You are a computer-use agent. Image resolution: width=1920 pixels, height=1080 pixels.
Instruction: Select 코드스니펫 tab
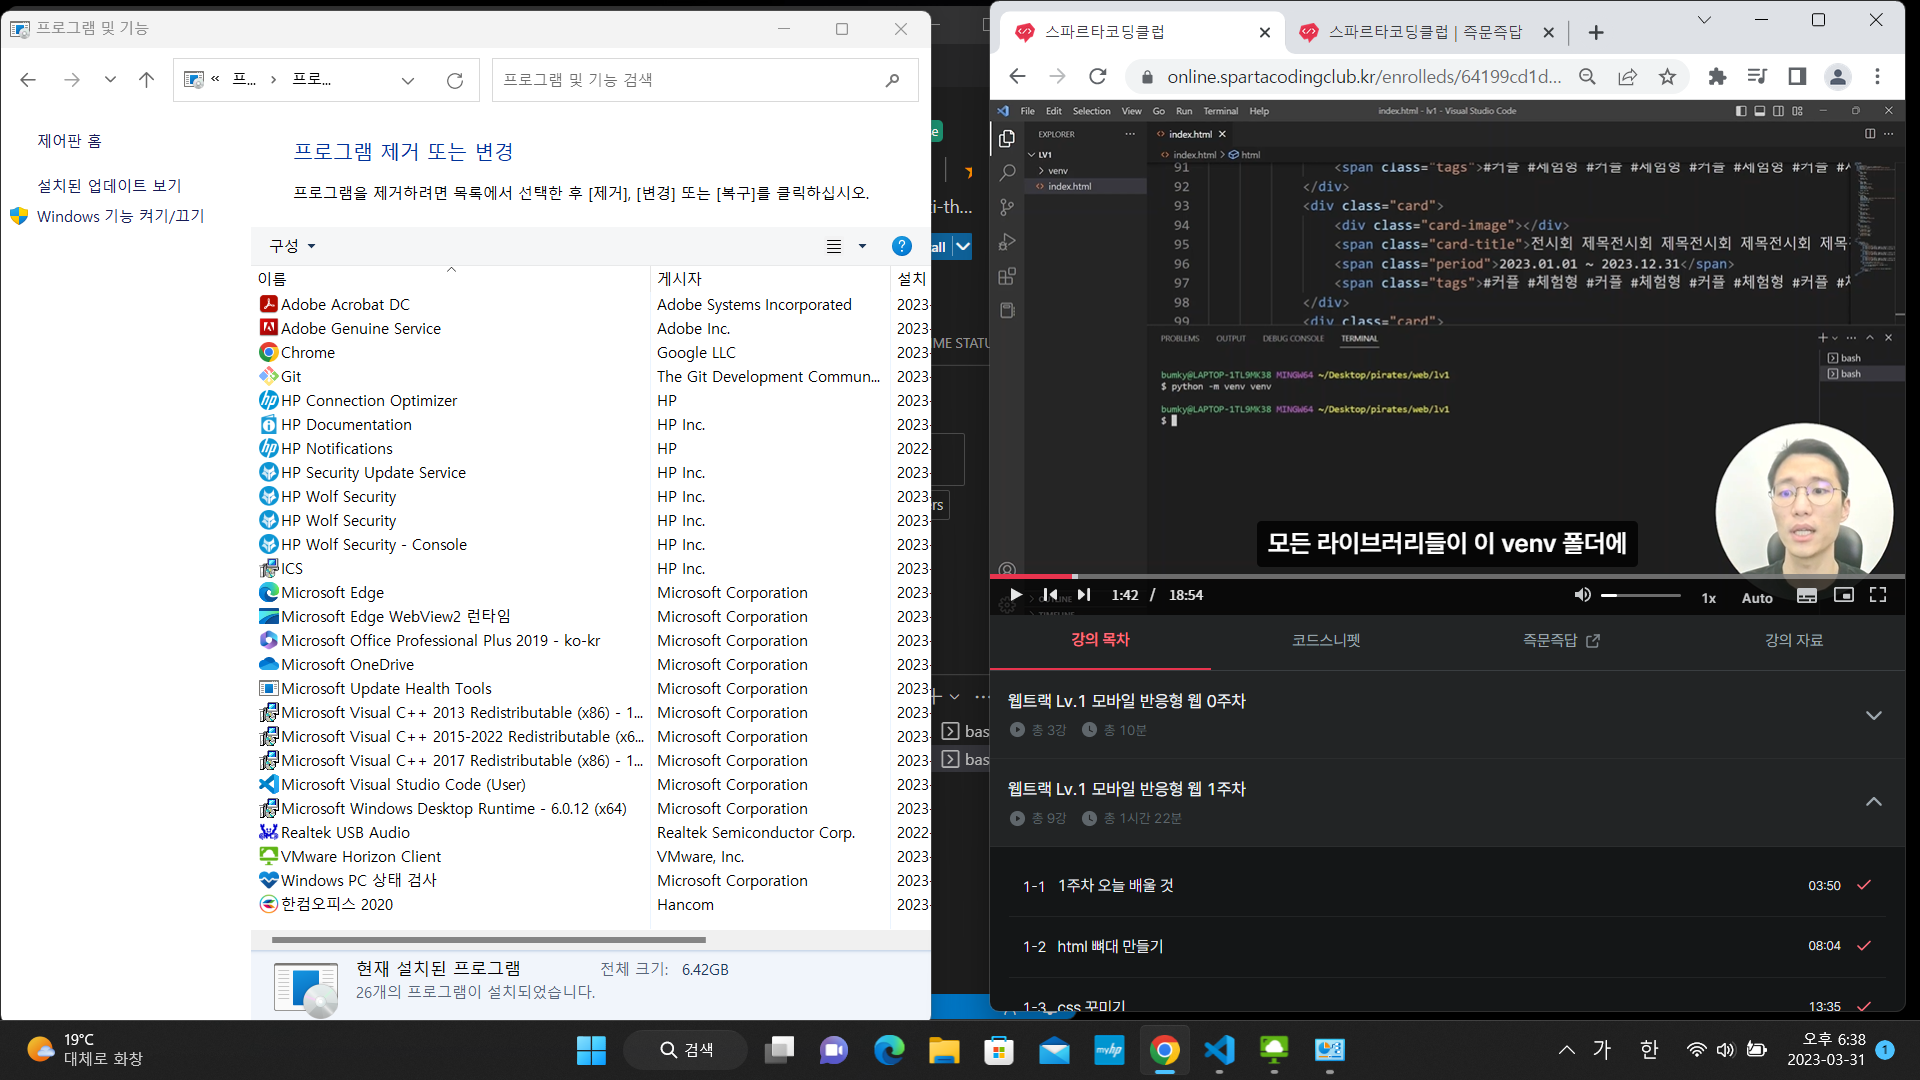(1327, 640)
